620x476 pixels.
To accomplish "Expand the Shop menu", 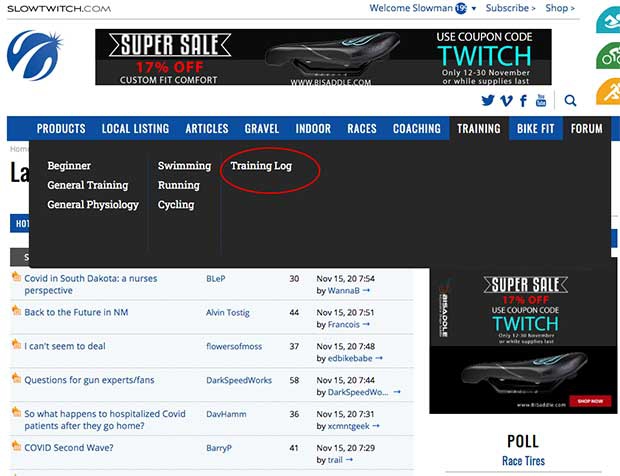I will (x=560, y=8).
